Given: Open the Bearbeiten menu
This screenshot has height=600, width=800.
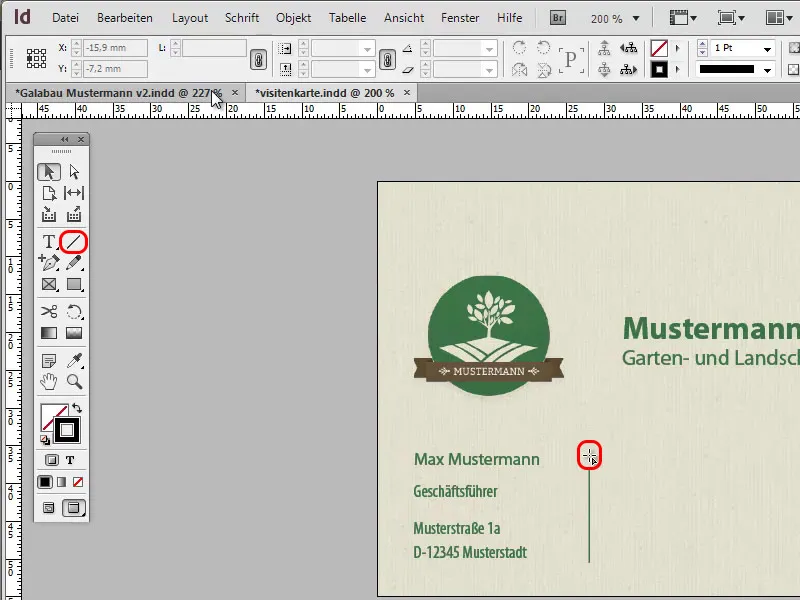Looking at the screenshot, I should tap(124, 18).
